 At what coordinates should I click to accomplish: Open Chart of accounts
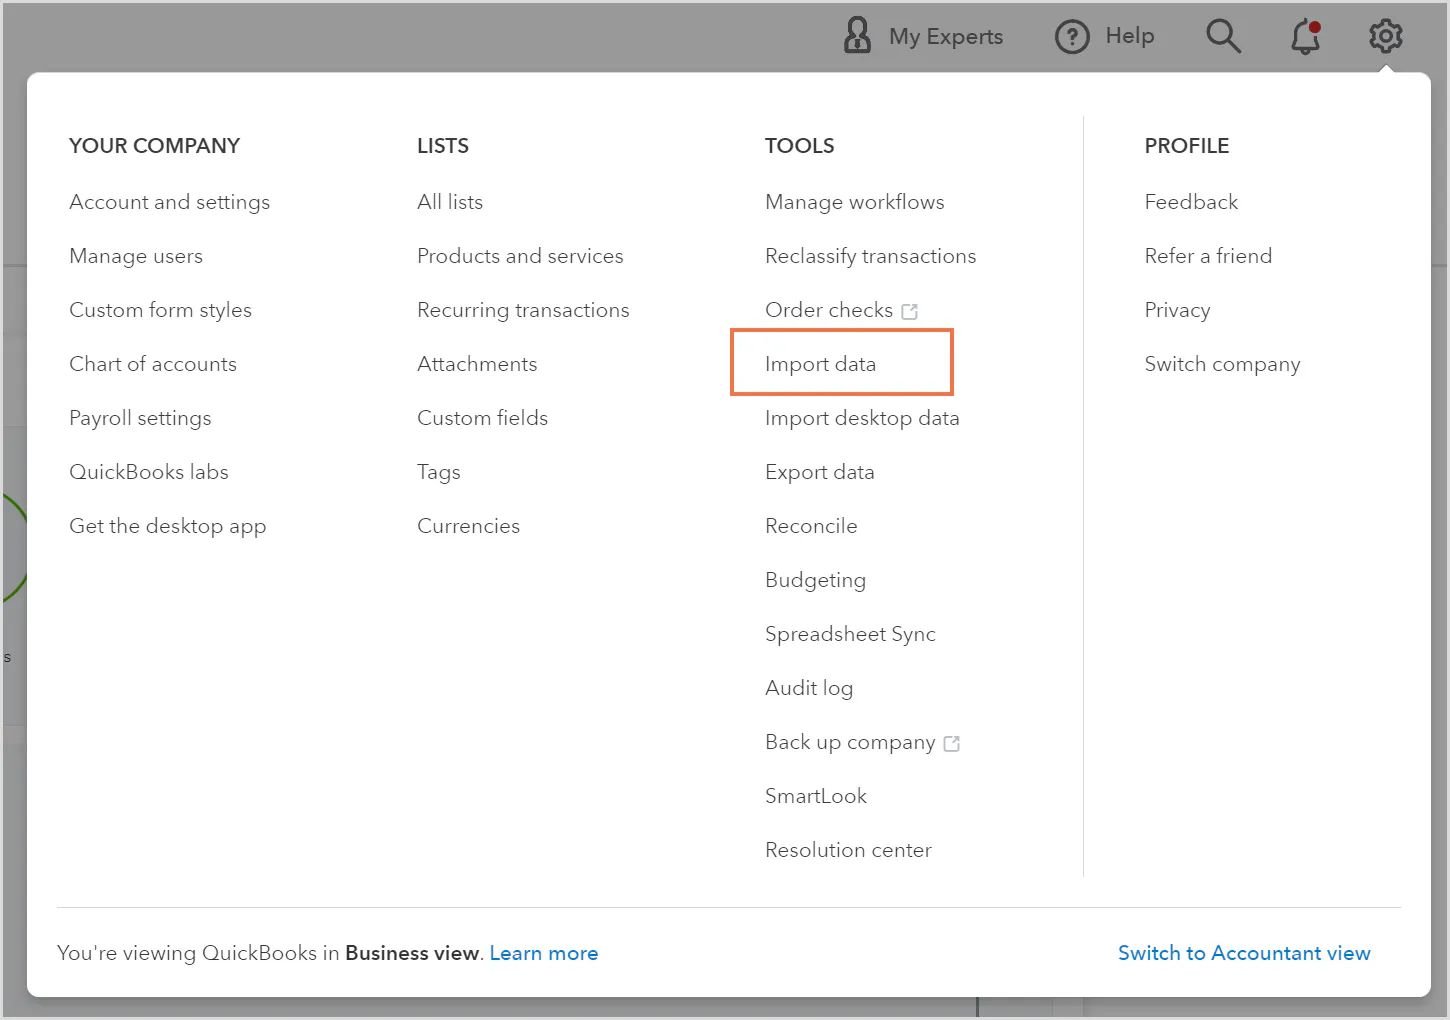(x=152, y=363)
